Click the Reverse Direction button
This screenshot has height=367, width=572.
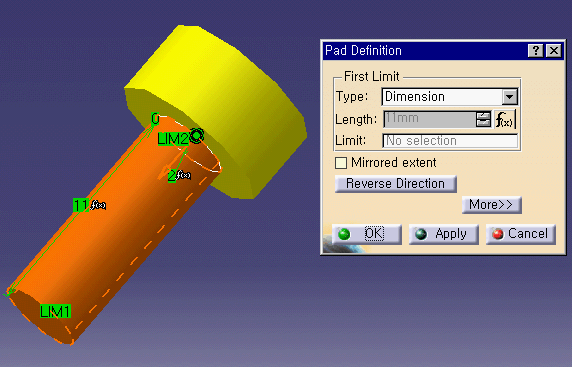tap(396, 184)
